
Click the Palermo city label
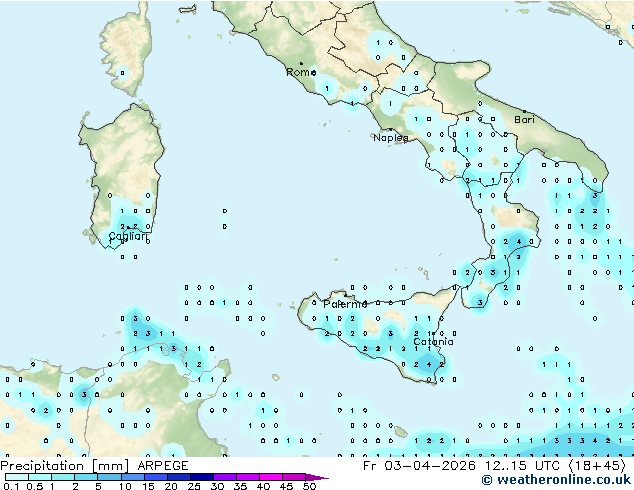pyautogui.click(x=344, y=304)
